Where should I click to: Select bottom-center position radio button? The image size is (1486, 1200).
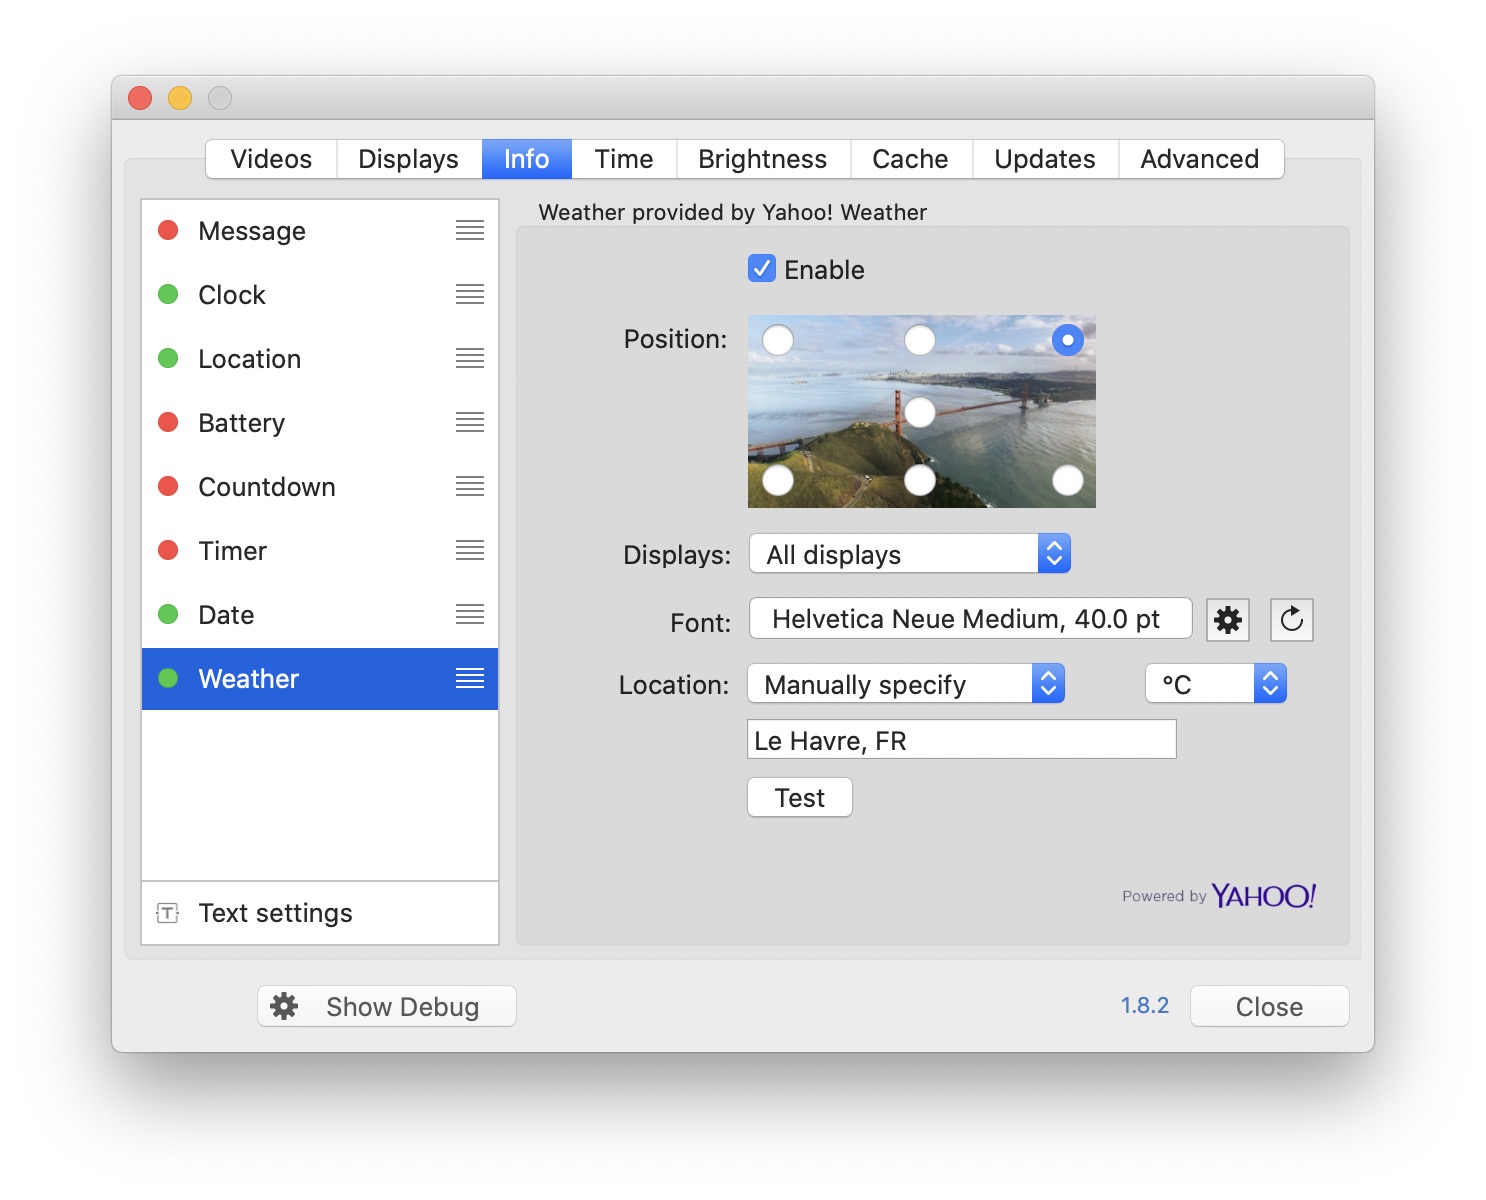click(x=920, y=481)
